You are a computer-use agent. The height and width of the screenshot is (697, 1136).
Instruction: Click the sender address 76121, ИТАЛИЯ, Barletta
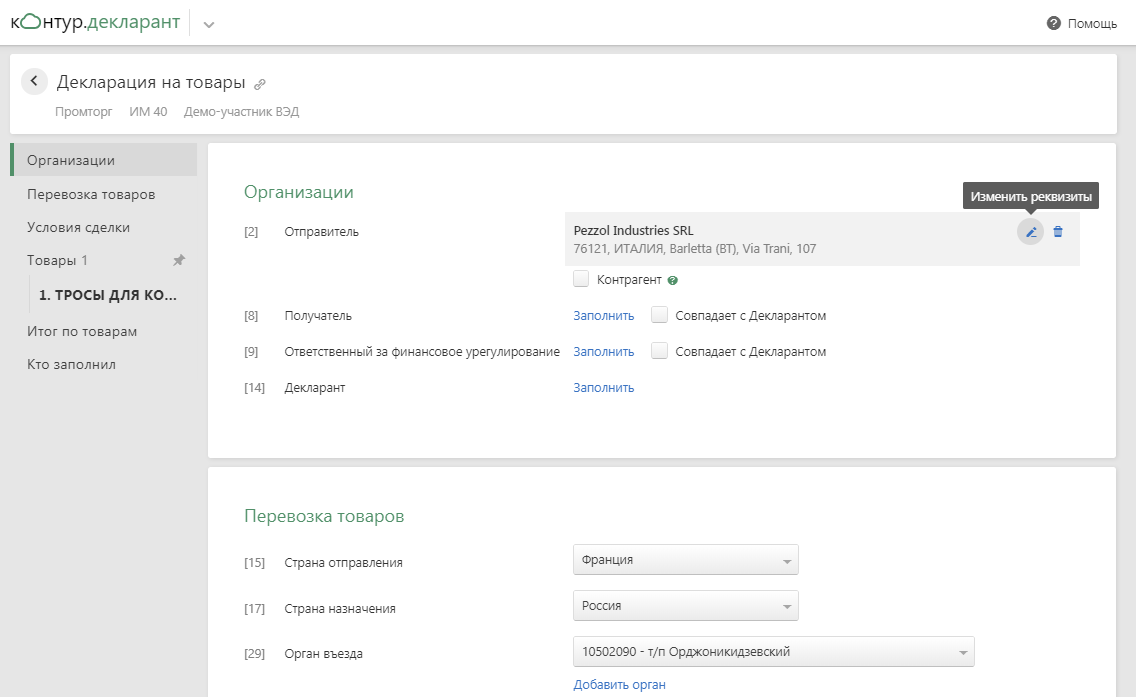(x=695, y=249)
